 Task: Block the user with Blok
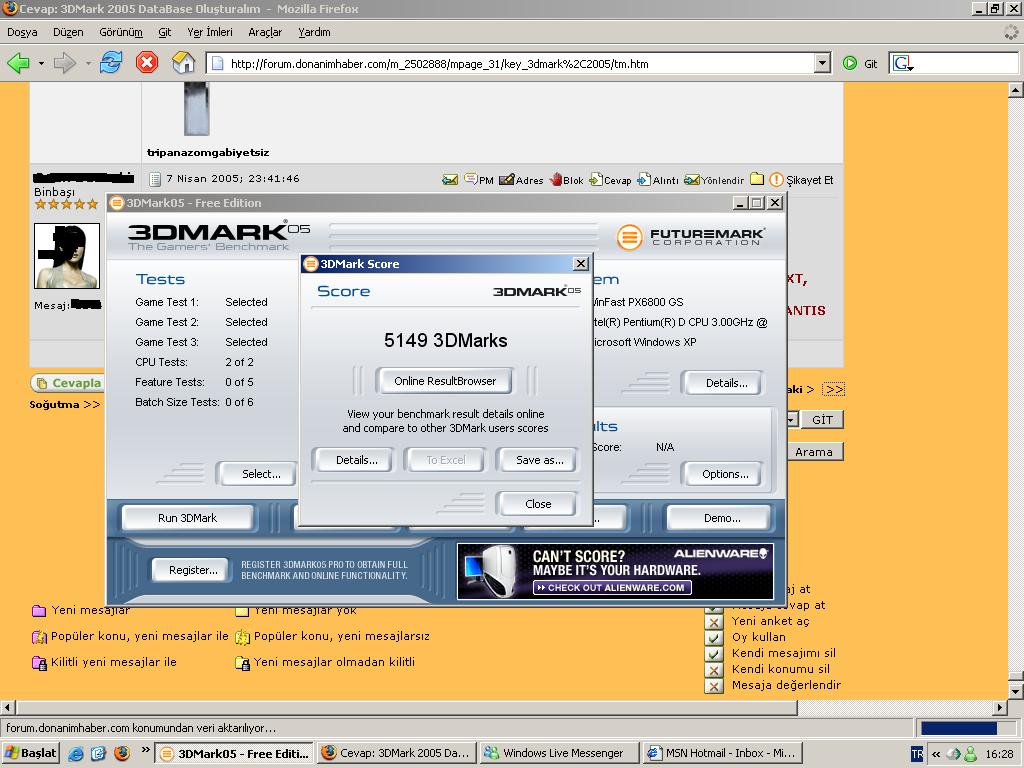[566, 180]
